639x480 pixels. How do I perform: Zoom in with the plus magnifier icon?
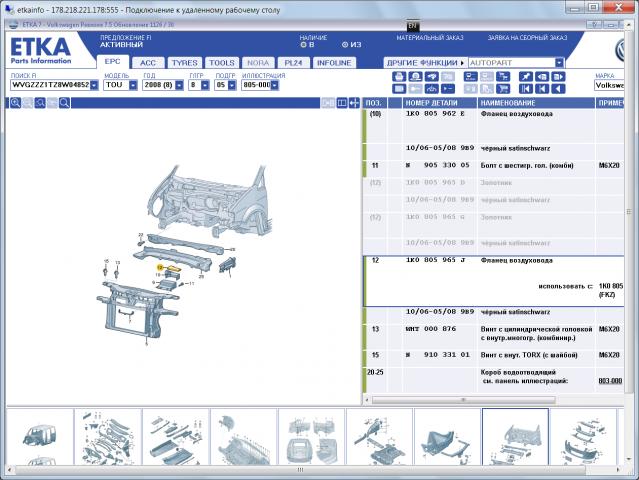coord(15,103)
